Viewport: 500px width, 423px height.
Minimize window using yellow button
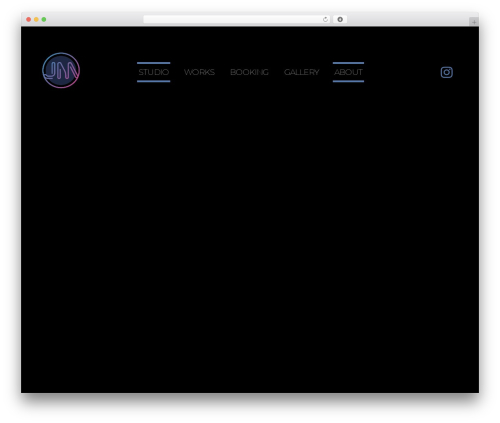[36, 19]
